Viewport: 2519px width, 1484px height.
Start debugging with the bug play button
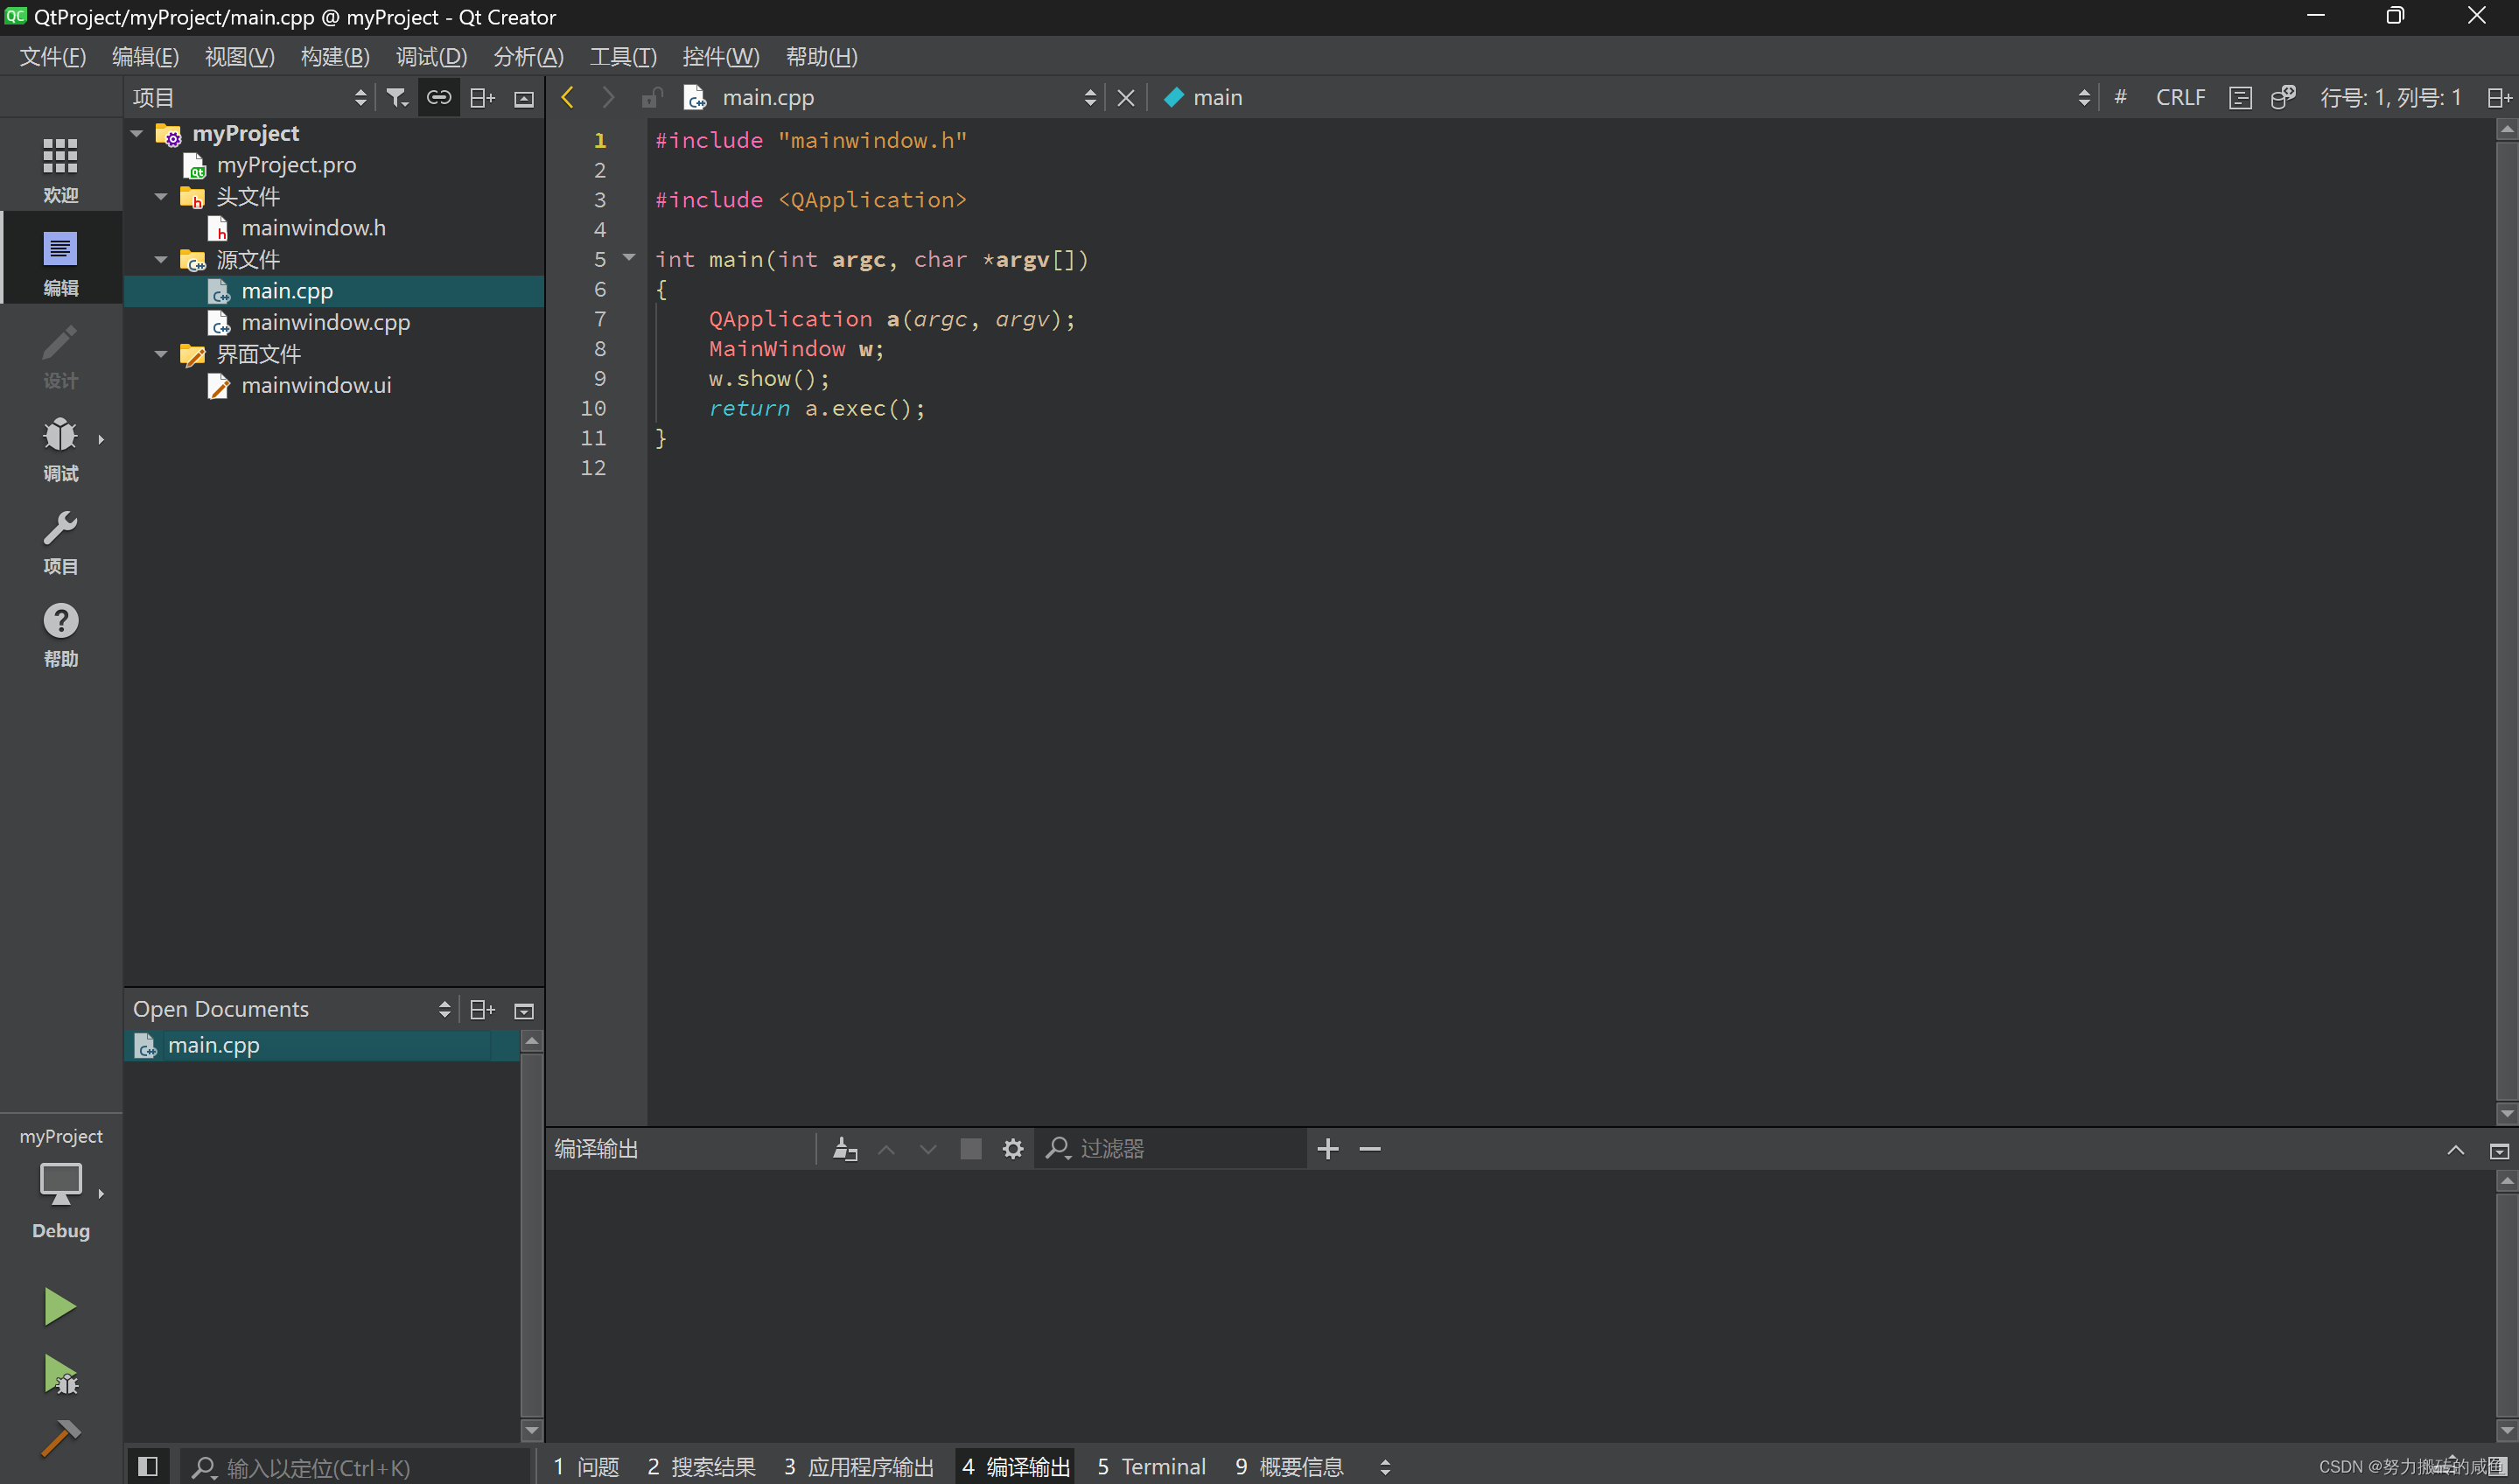point(60,1375)
